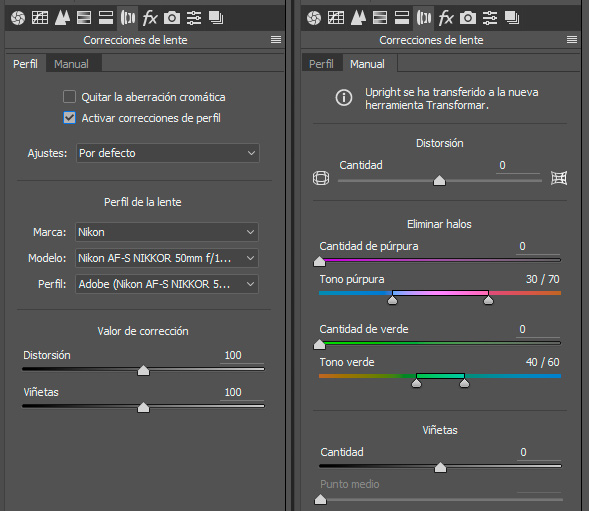
Task: Click the barrel distortion icon
Action: tap(321, 178)
